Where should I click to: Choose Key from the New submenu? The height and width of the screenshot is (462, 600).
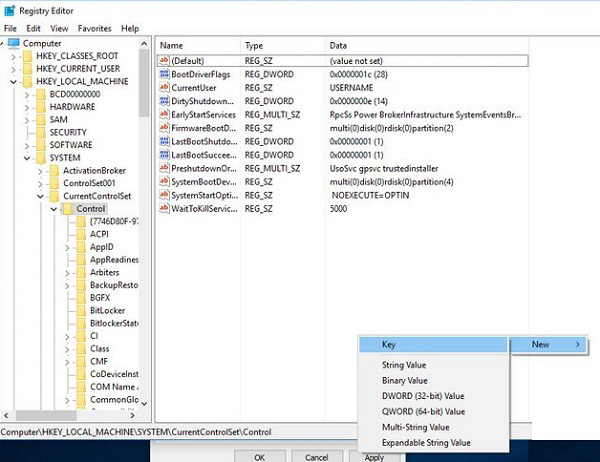point(433,344)
